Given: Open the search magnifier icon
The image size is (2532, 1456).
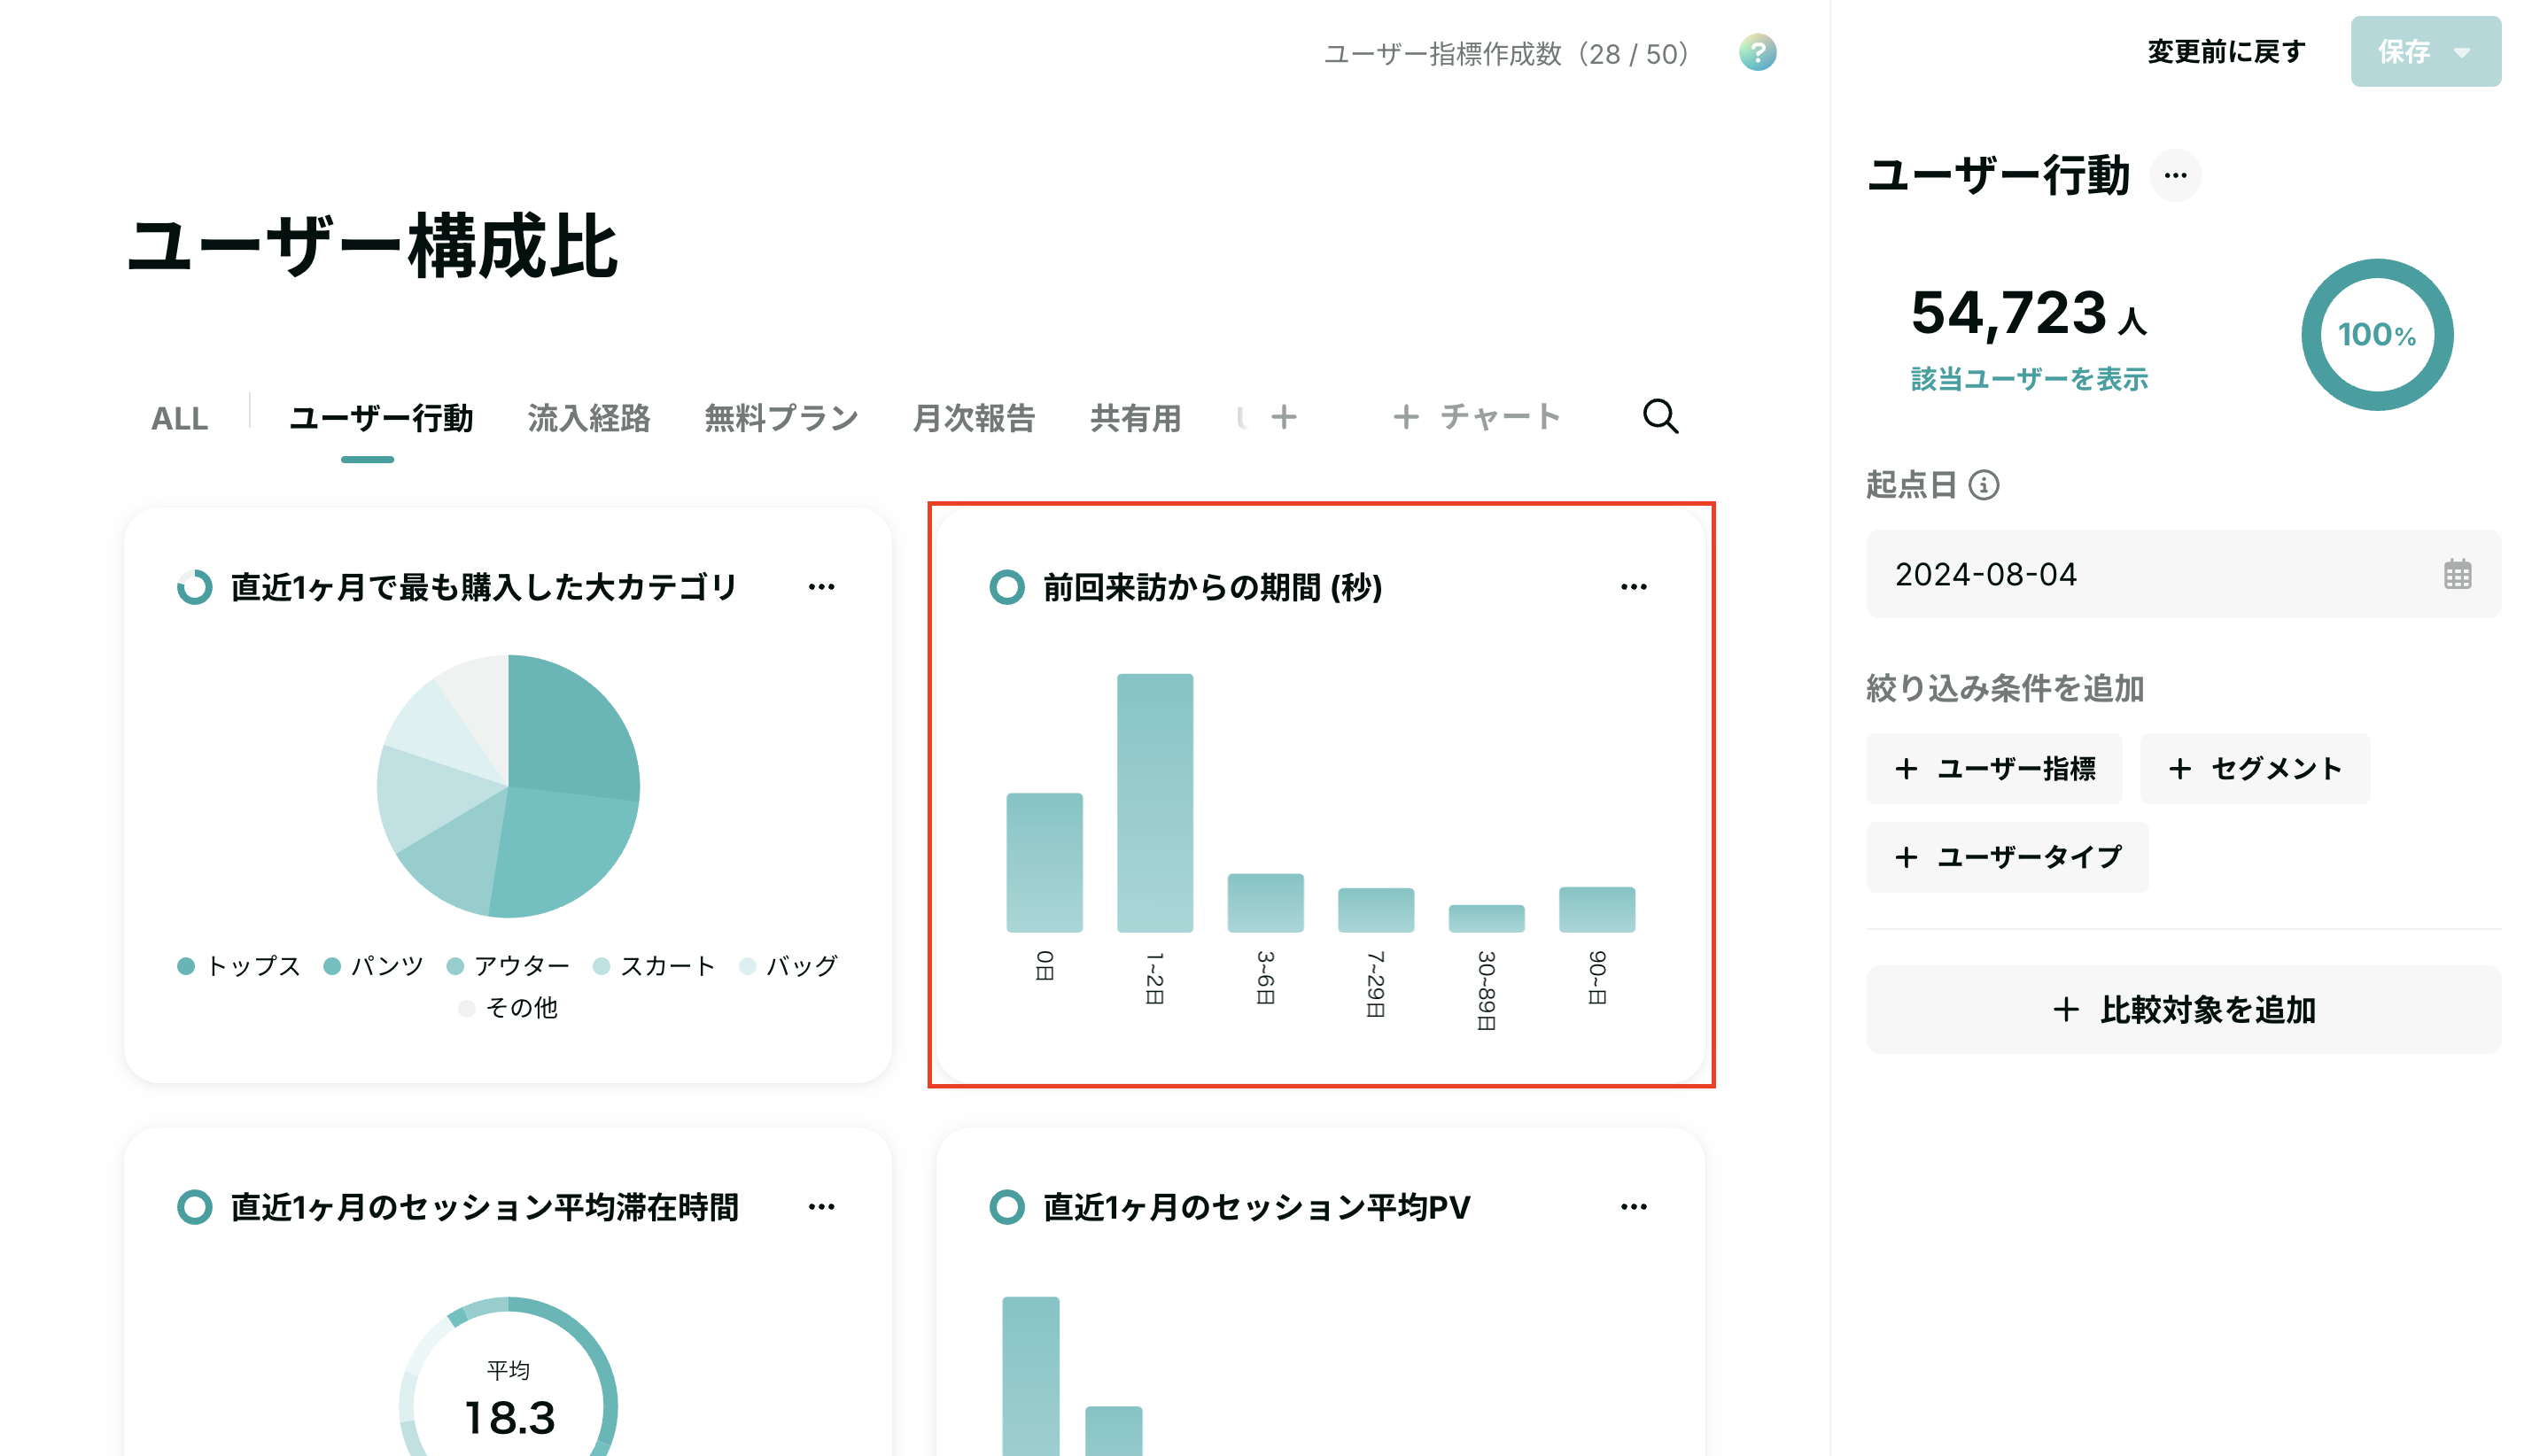Looking at the screenshot, I should pyautogui.click(x=1660, y=416).
